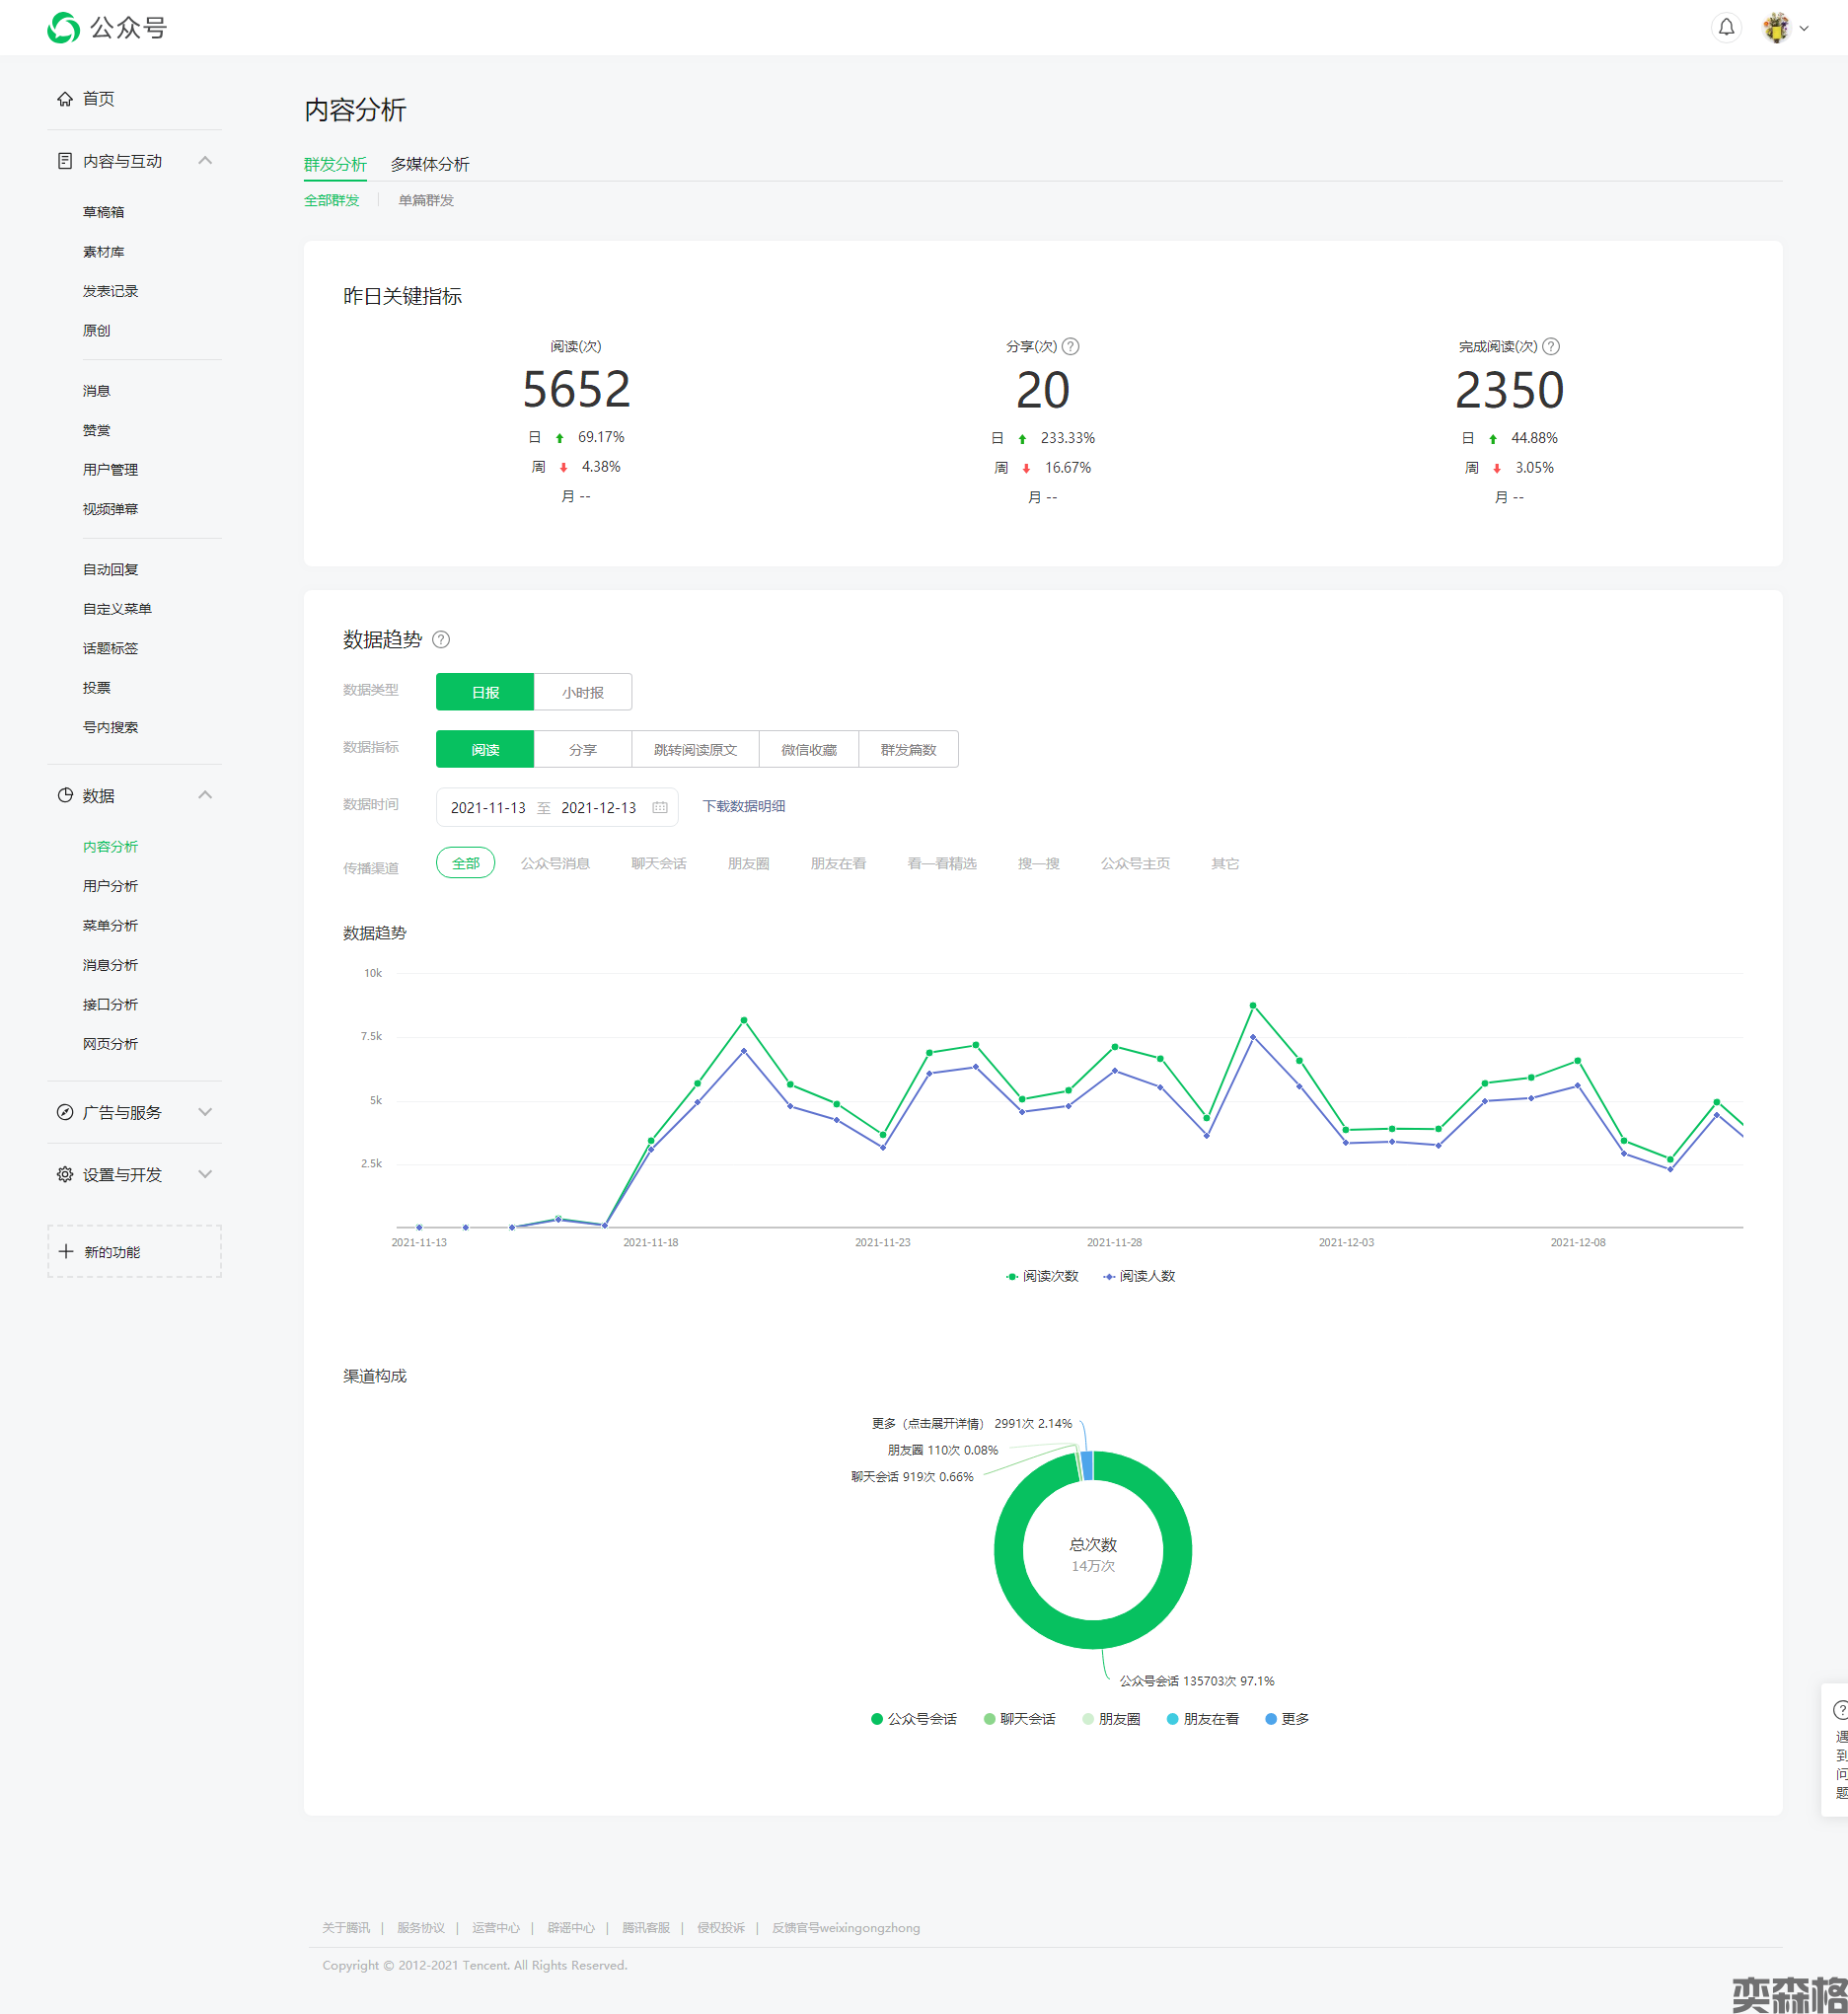The image size is (1848, 2014).
Task: Select the 朋友圈 channel filter
Action: point(748,864)
